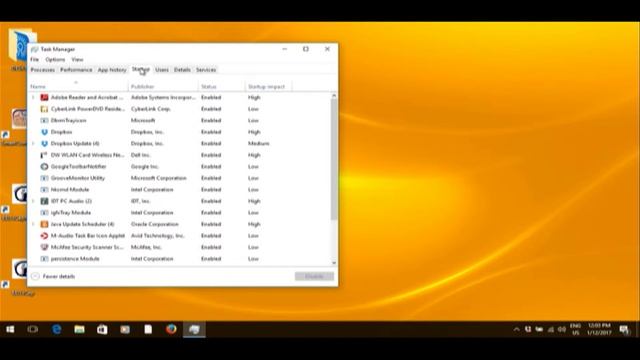640x360 pixels.
Task: Click the GrooveMonitor Utility icon
Action: pos(44,178)
